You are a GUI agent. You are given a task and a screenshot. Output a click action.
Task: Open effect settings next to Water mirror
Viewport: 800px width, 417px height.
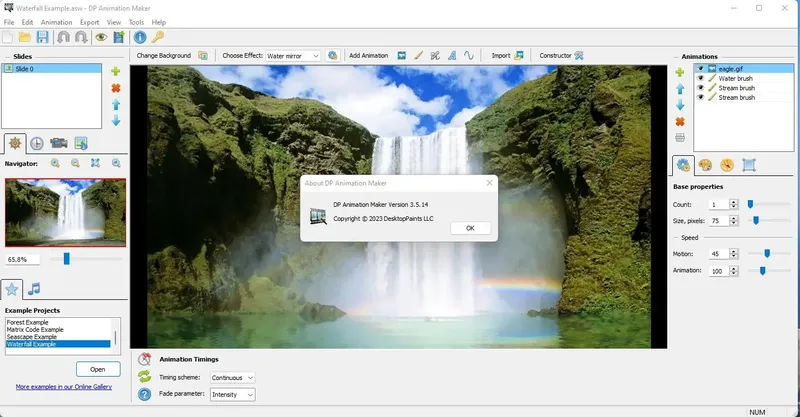click(333, 56)
